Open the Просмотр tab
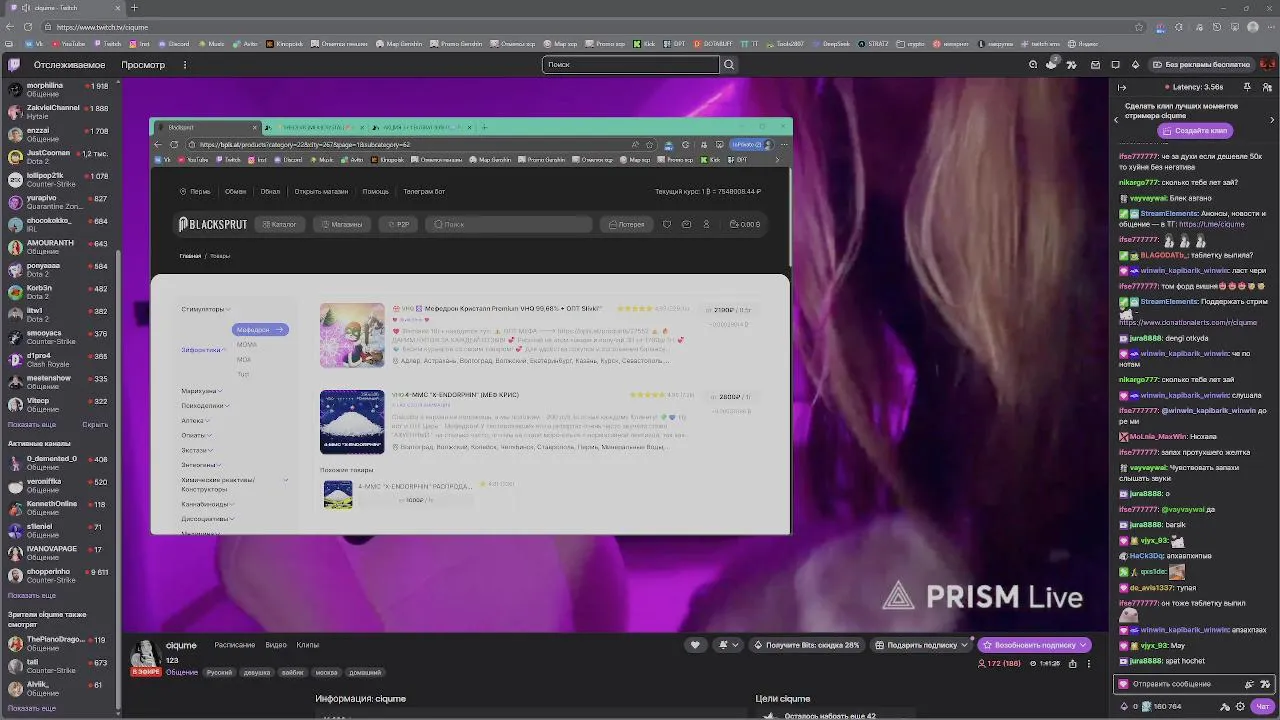Viewport: 1280px width, 720px height. click(143, 65)
